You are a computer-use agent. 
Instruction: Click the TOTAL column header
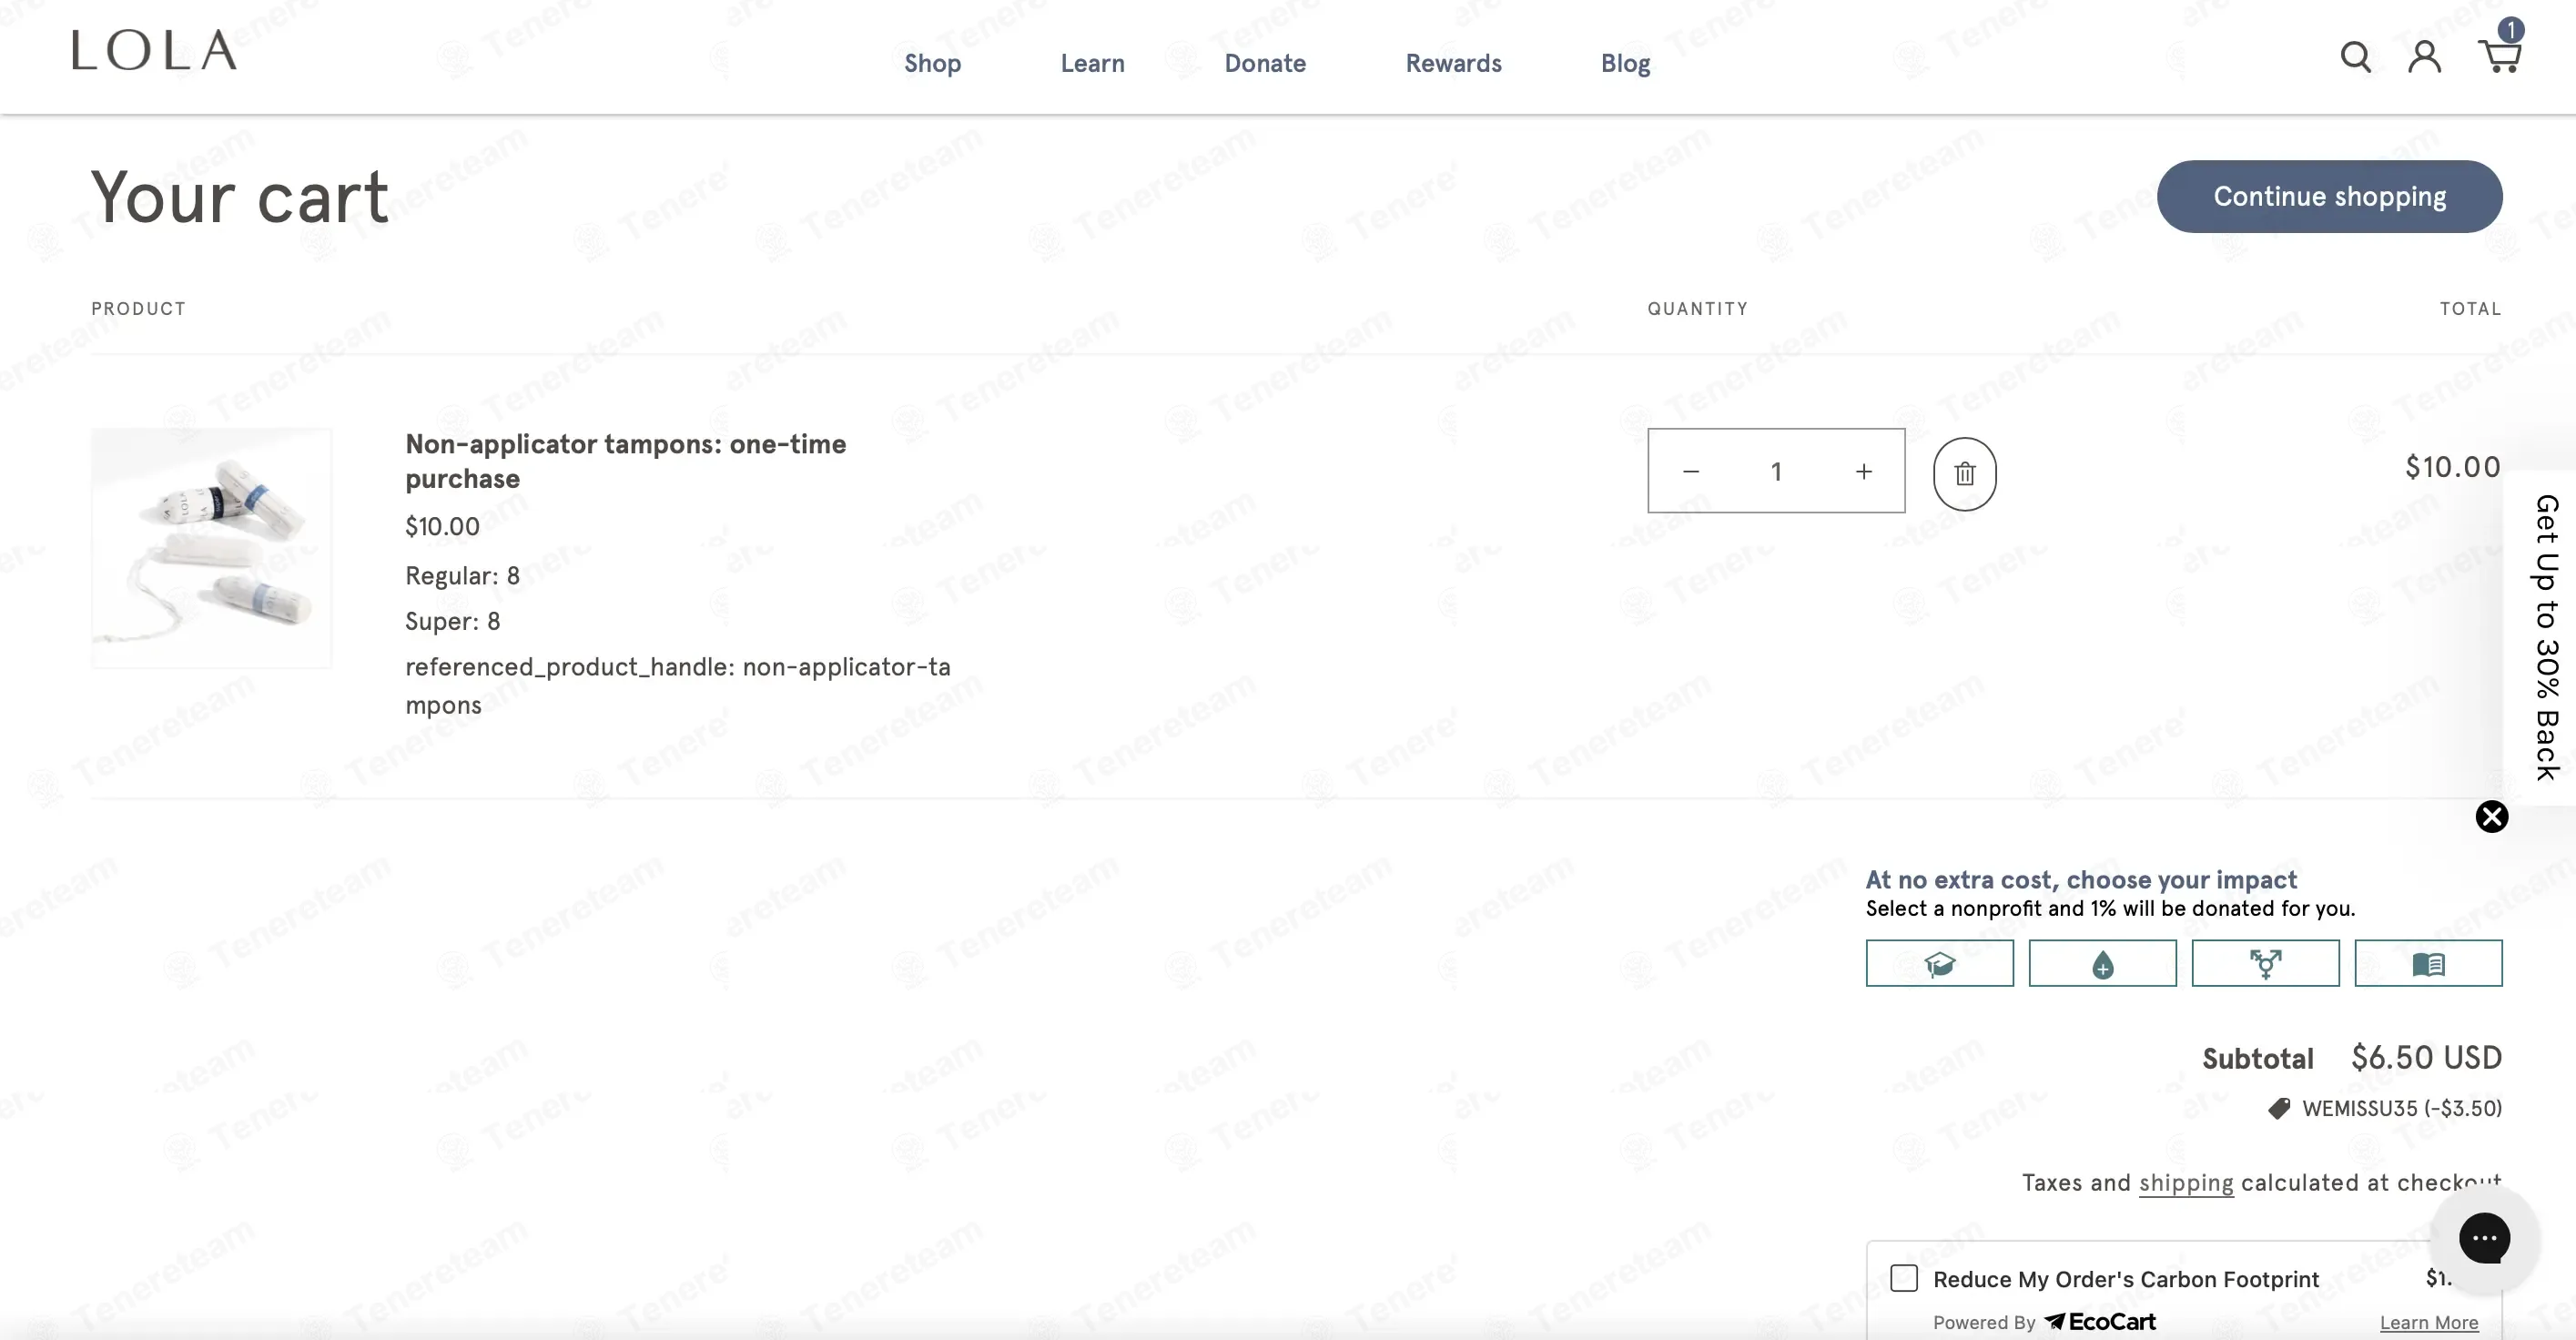(2470, 308)
